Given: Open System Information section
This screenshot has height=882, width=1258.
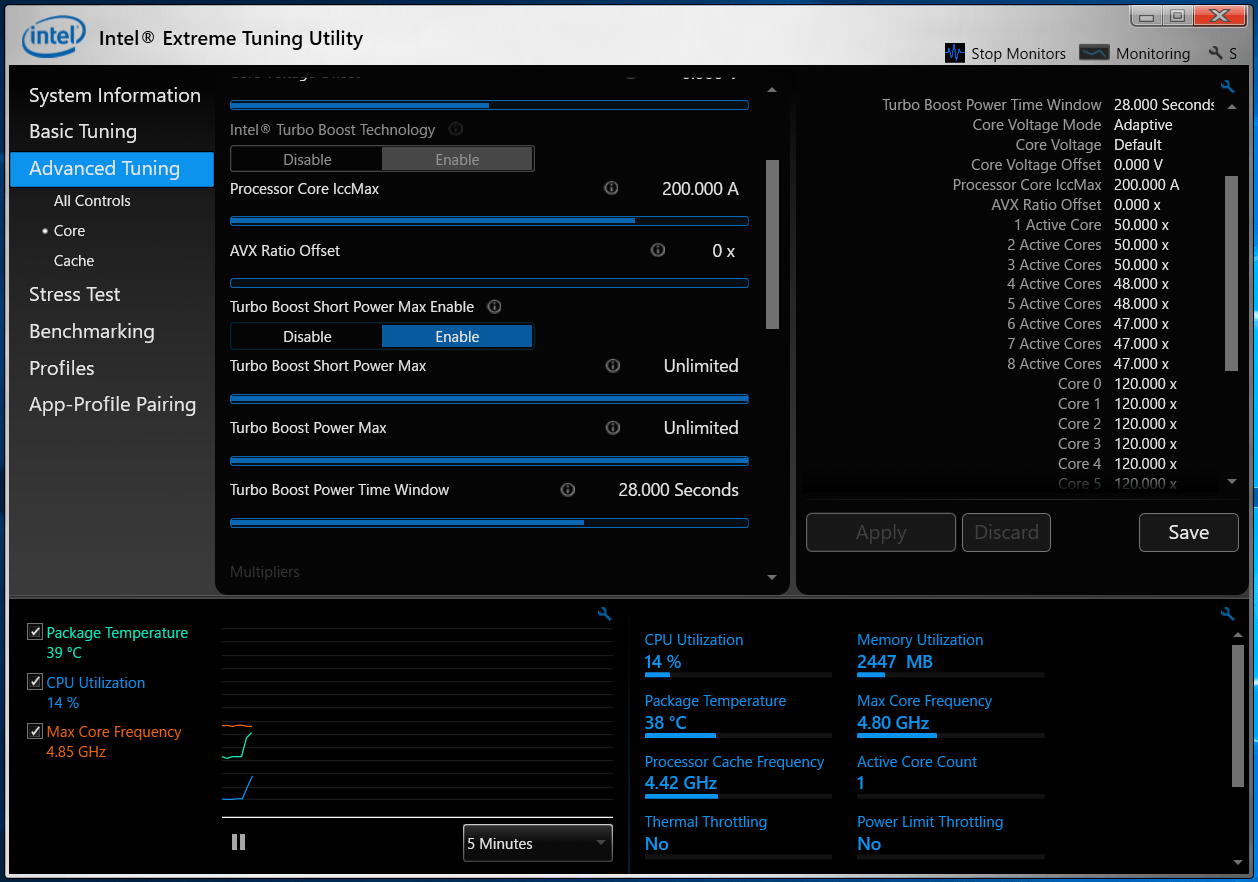Looking at the screenshot, I should pos(114,95).
